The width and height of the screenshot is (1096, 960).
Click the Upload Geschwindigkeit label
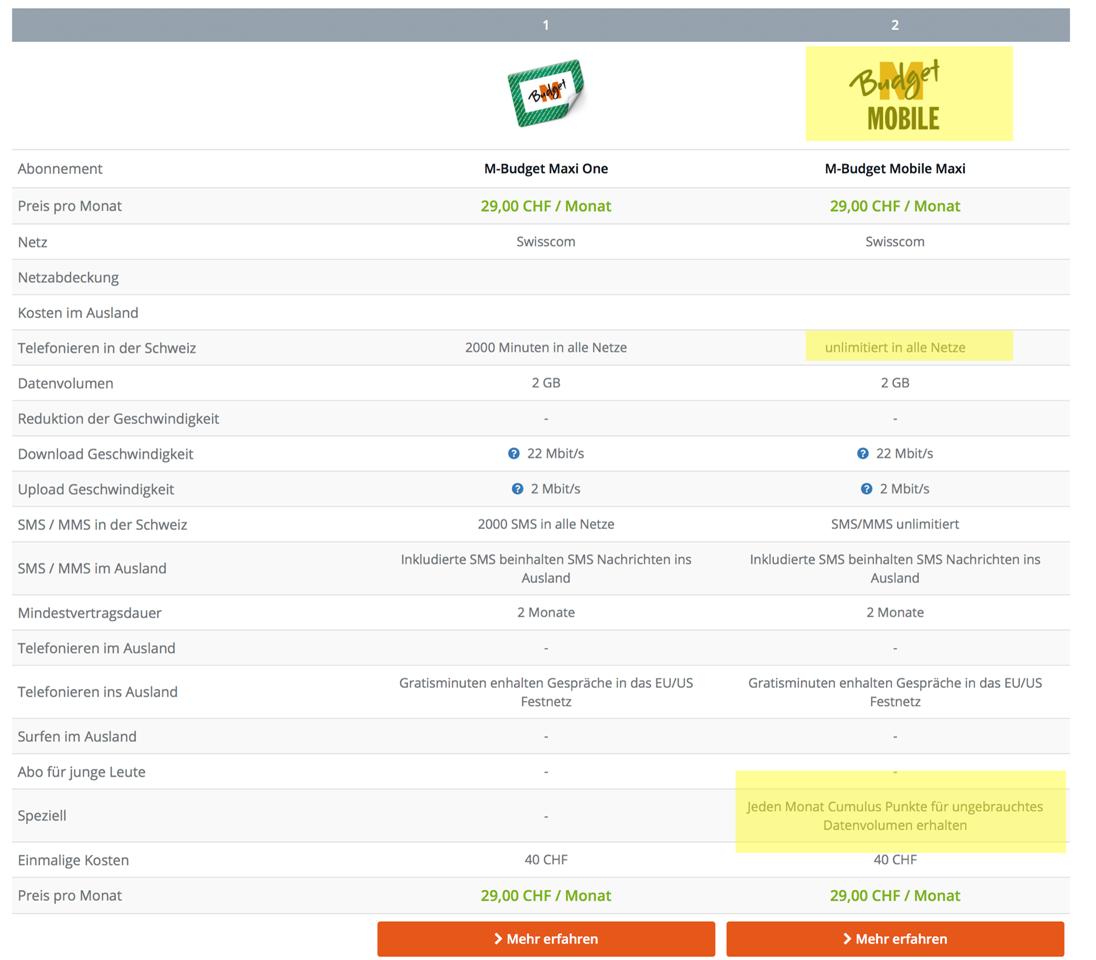point(96,489)
